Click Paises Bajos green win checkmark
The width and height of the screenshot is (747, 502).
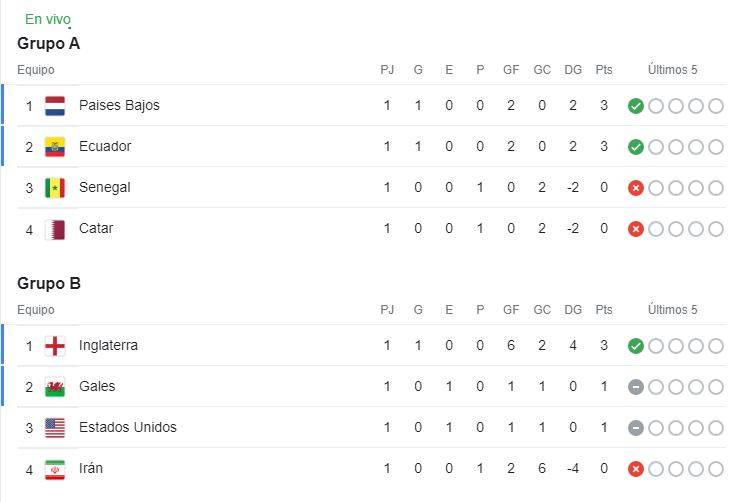636,106
